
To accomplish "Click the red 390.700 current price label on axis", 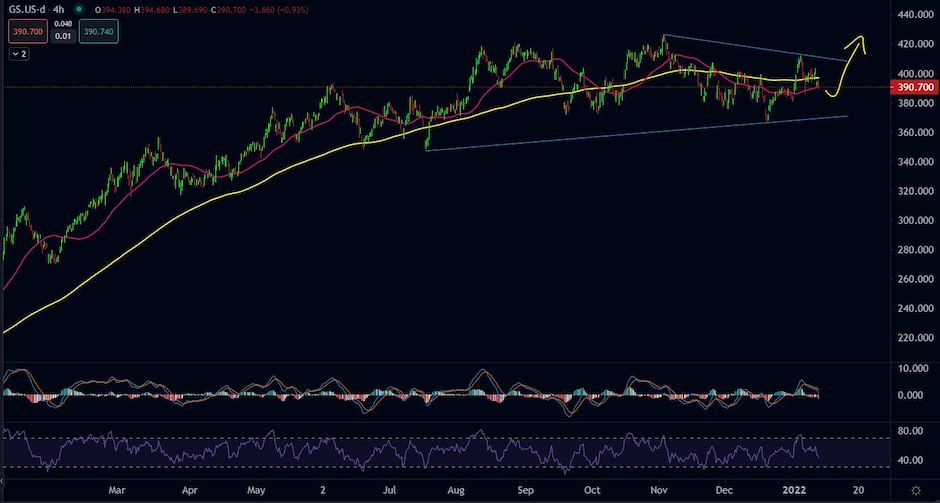I will [916, 88].
